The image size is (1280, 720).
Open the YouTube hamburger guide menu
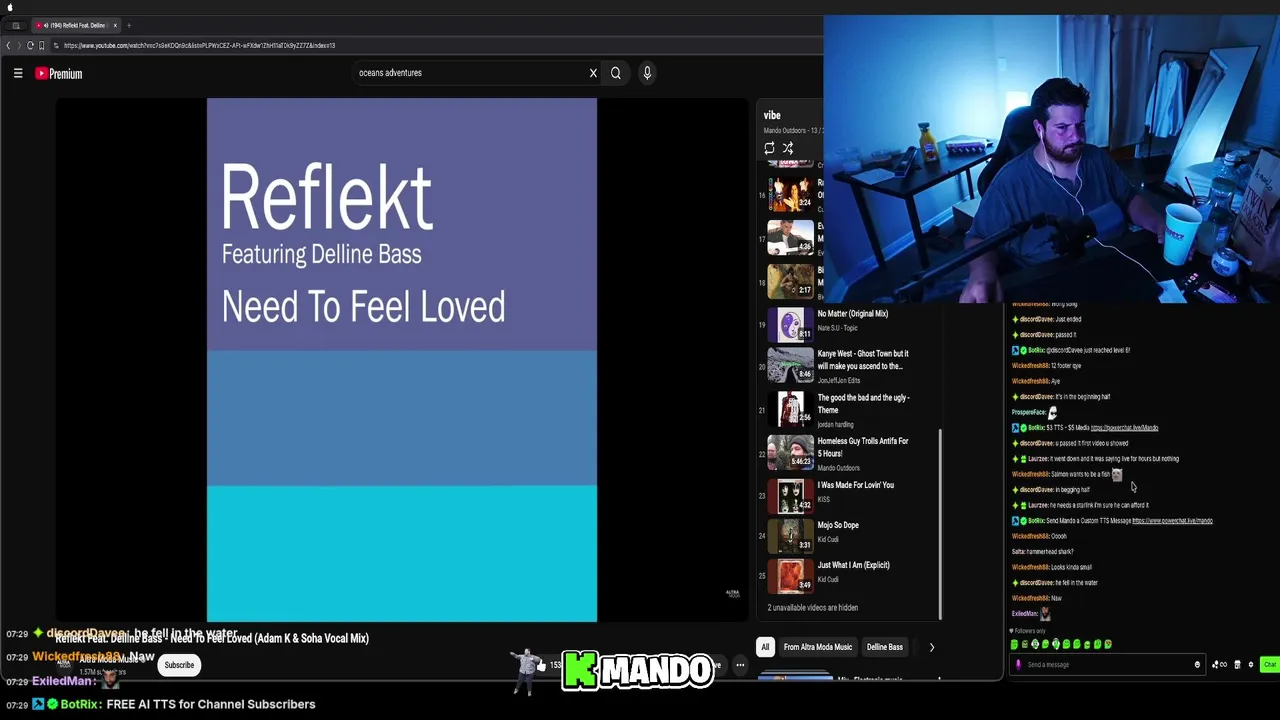coord(18,73)
